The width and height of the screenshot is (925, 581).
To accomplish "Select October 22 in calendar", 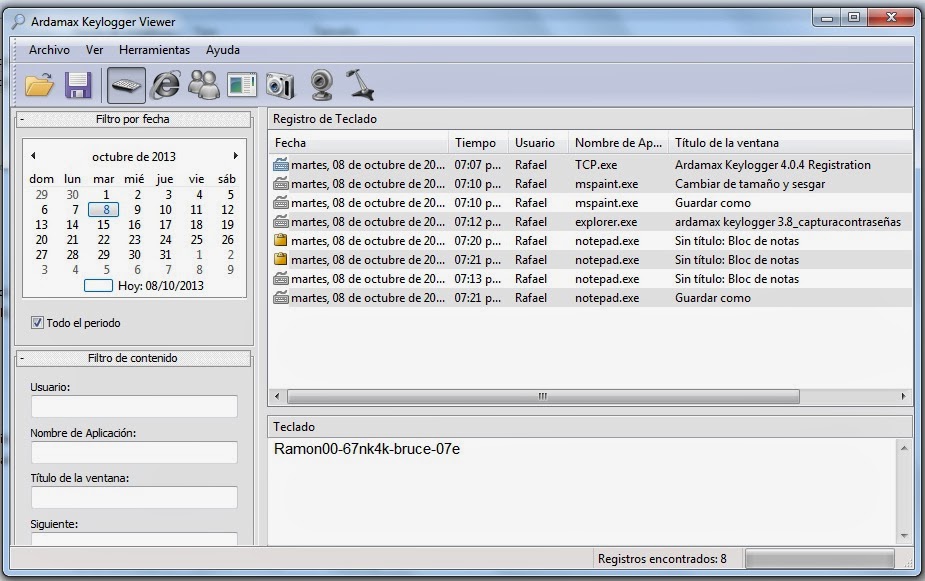I will 104,239.
